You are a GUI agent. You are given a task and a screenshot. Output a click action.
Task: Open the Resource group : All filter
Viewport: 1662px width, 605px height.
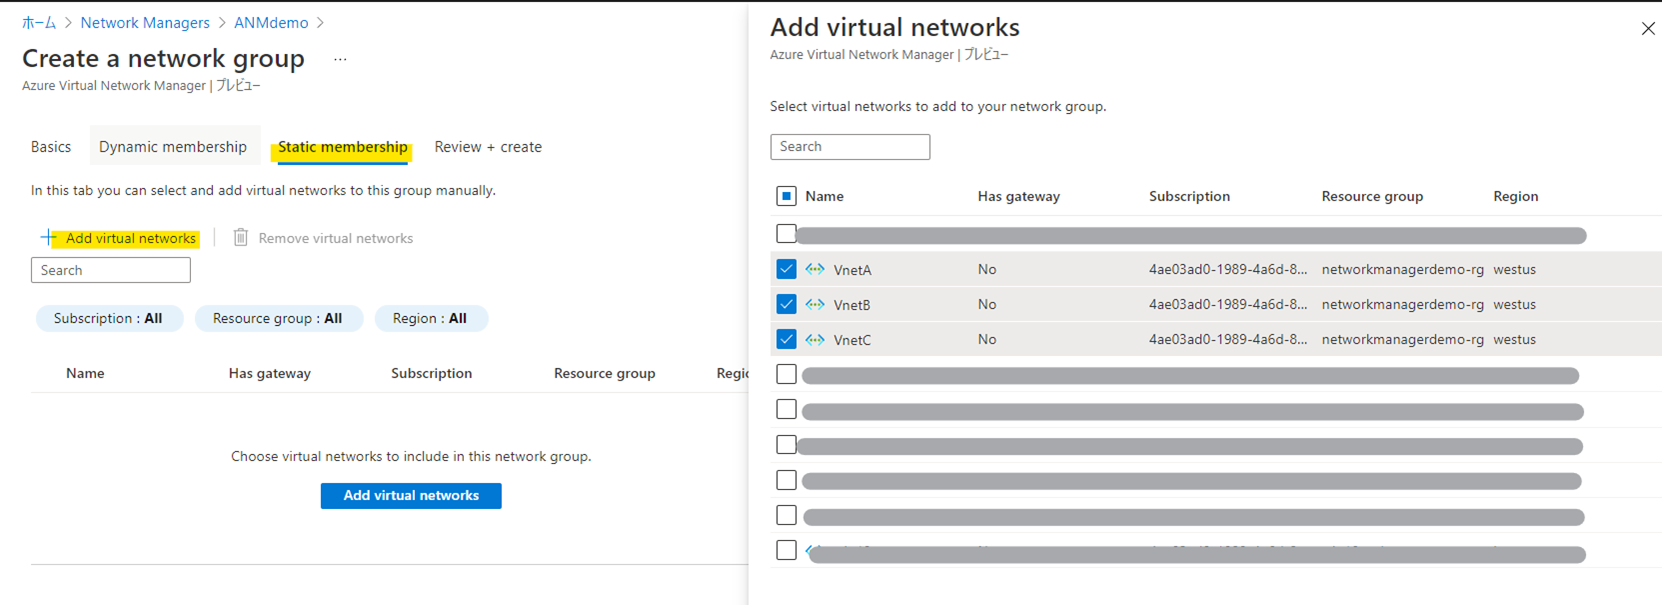(x=278, y=318)
